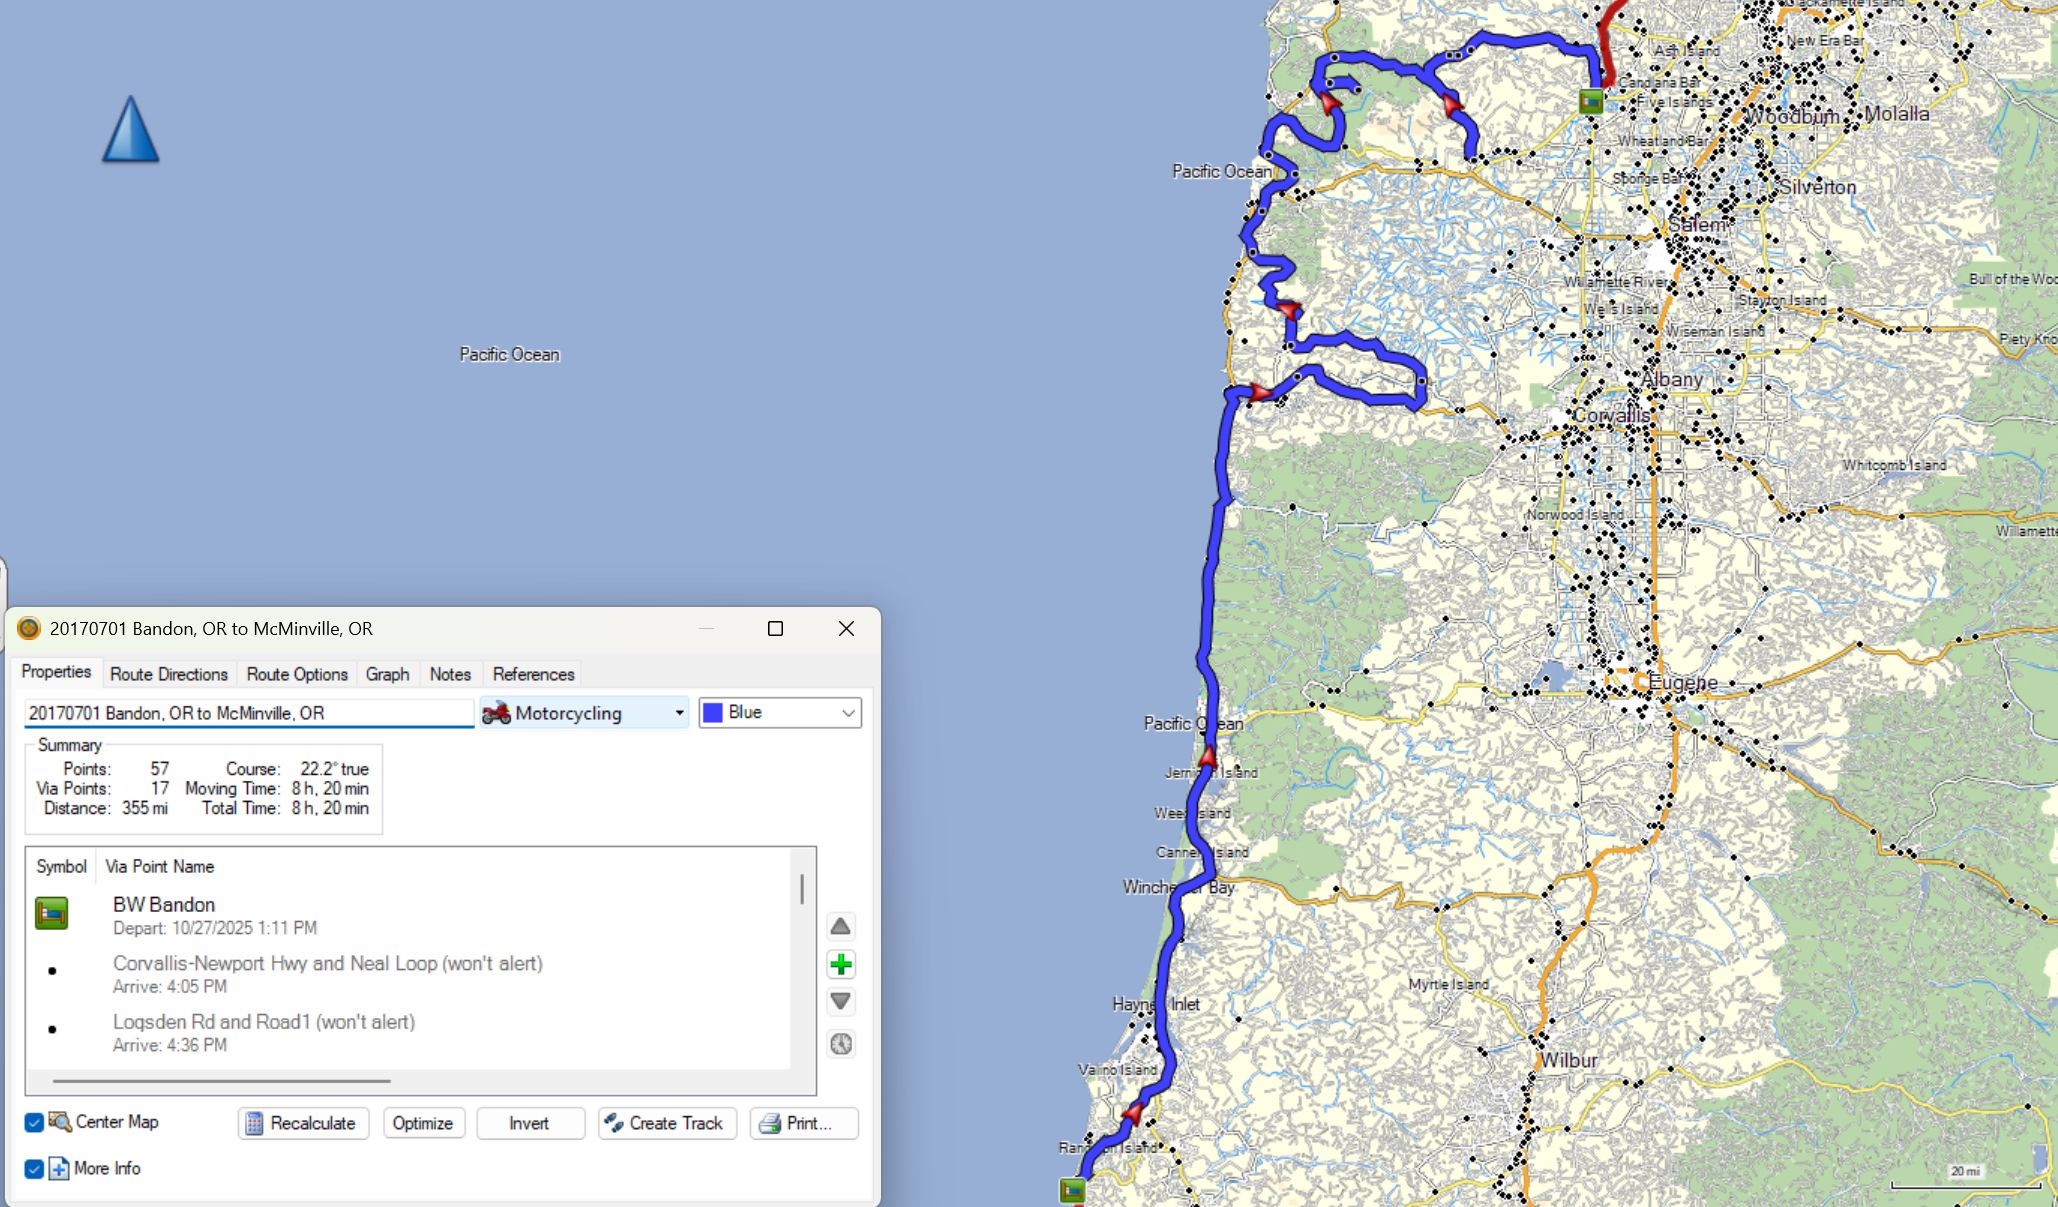Uncheck the More Info checkbox
Screen dimensions: 2058x1207
tap(34, 1168)
